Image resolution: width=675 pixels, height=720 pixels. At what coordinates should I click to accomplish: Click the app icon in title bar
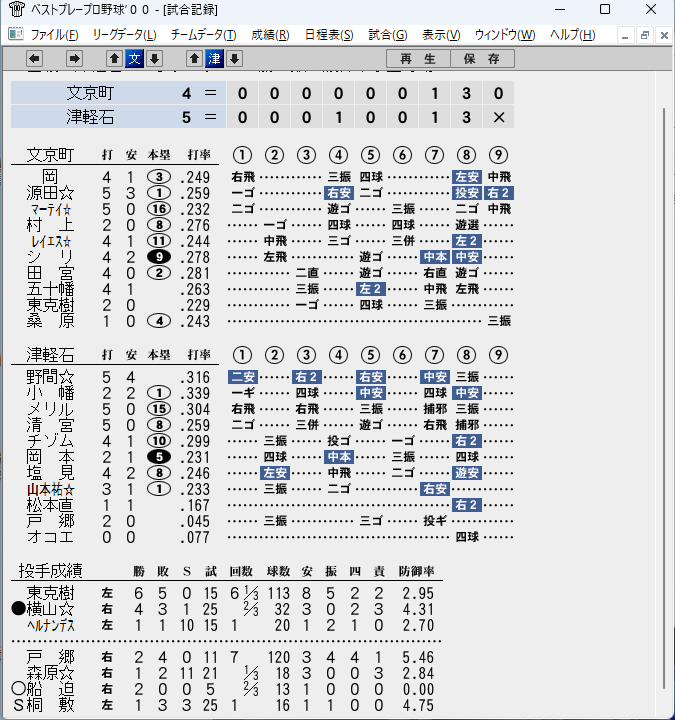[17, 9]
